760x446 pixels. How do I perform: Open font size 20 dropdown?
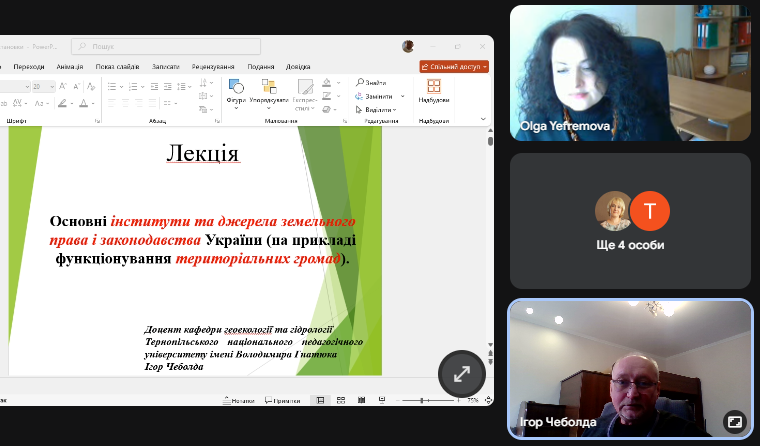tap(52, 87)
